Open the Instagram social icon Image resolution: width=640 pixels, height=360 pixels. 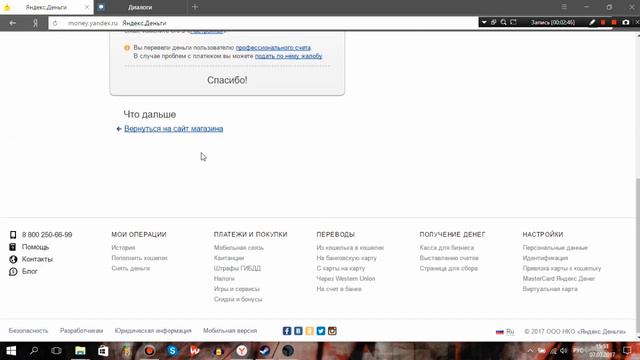(332, 331)
